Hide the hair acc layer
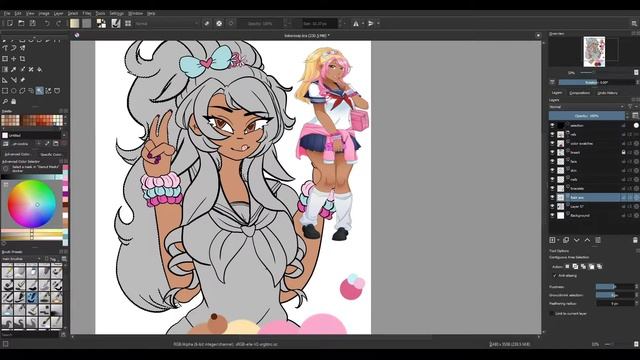The image size is (640, 360). point(552,198)
